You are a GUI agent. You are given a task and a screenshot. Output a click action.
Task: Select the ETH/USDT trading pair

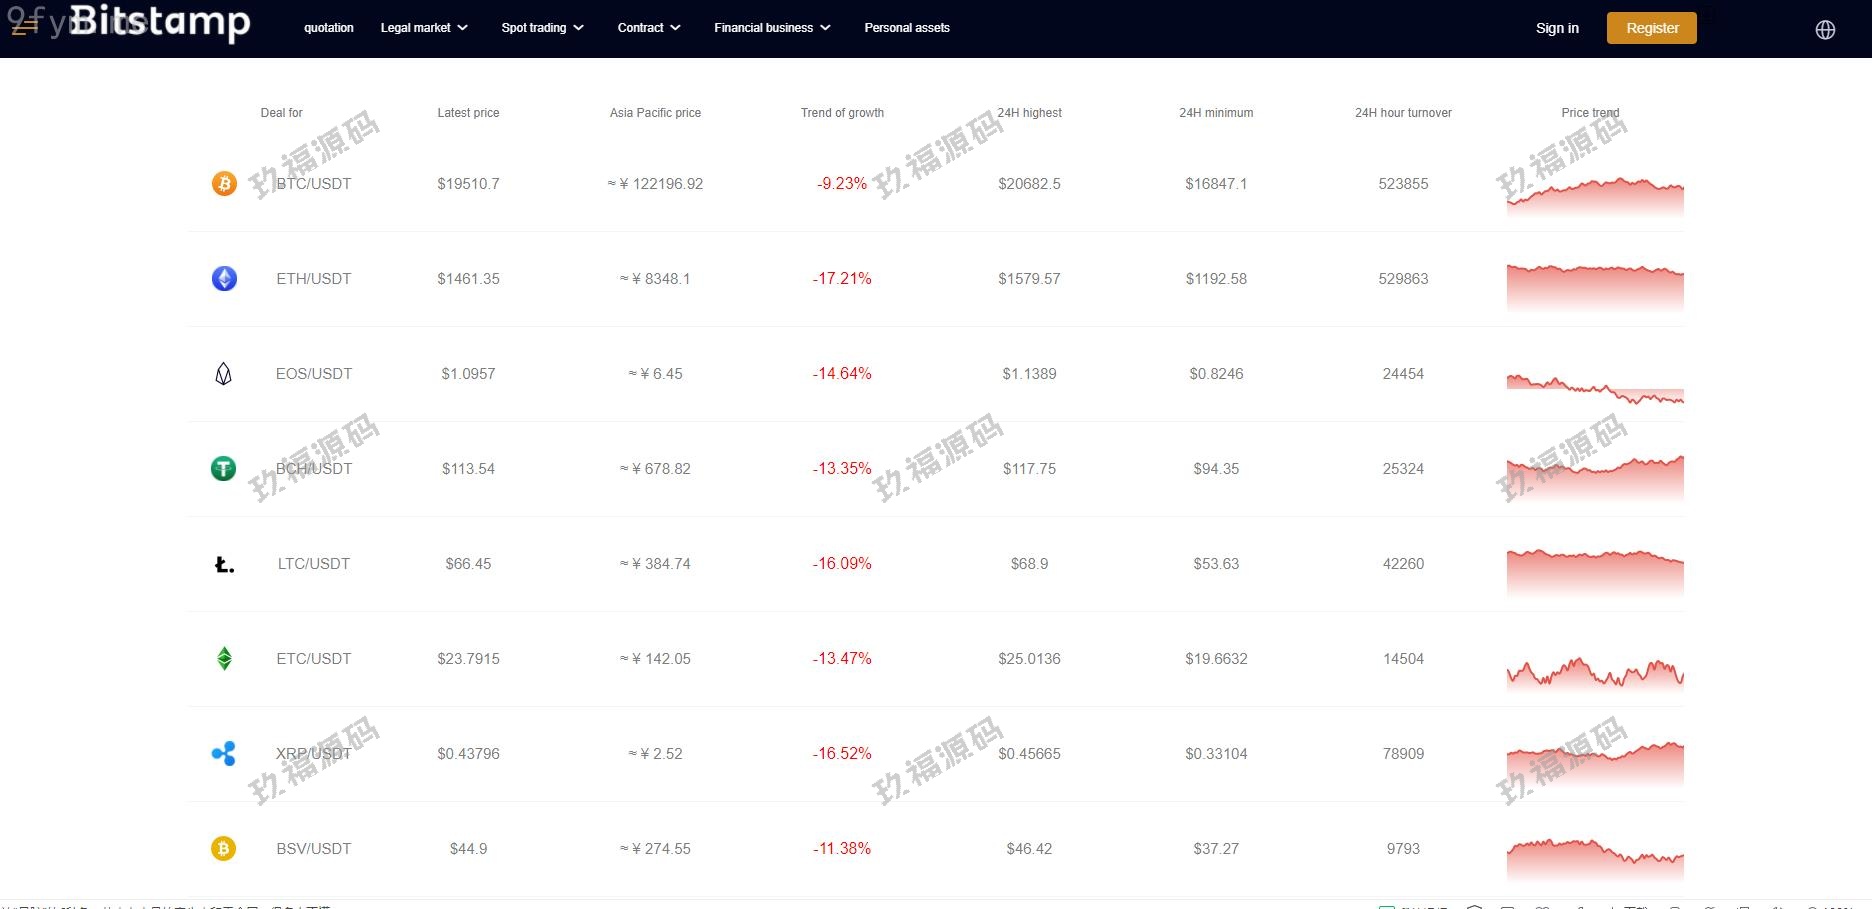pos(314,279)
